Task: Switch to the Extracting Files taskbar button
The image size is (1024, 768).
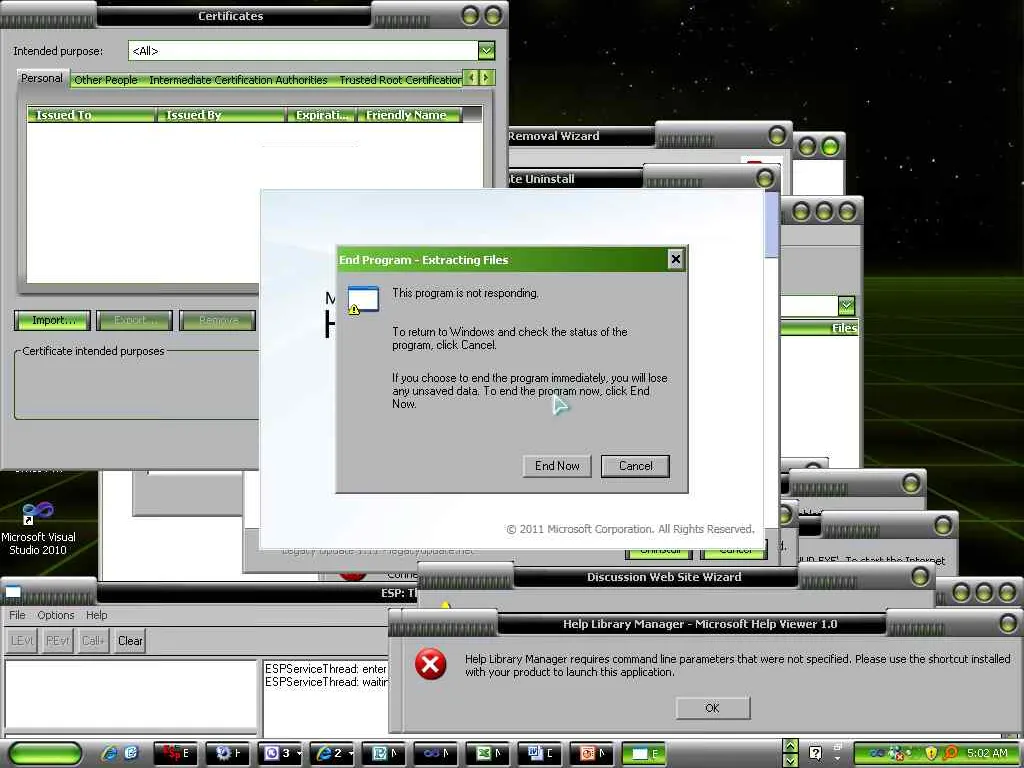Action: pyautogui.click(x=644, y=753)
